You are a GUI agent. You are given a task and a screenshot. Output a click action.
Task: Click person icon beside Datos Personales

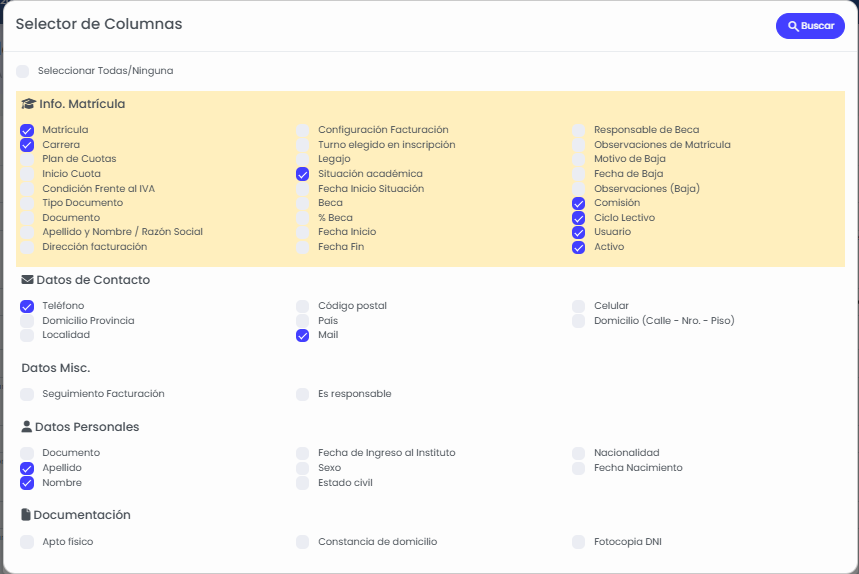point(26,427)
